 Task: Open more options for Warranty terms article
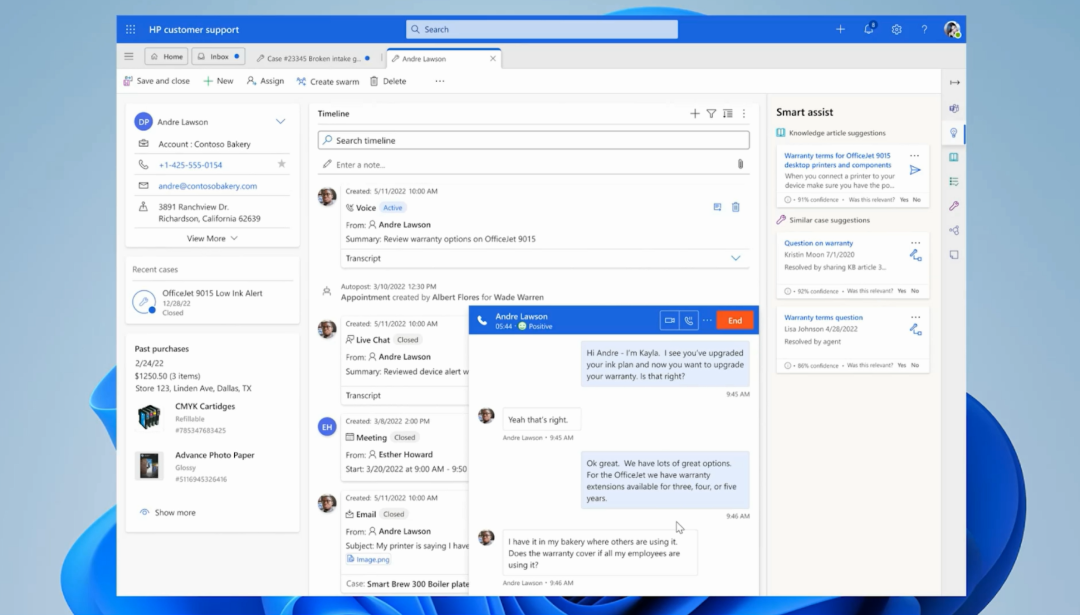click(x=915, y=156)
